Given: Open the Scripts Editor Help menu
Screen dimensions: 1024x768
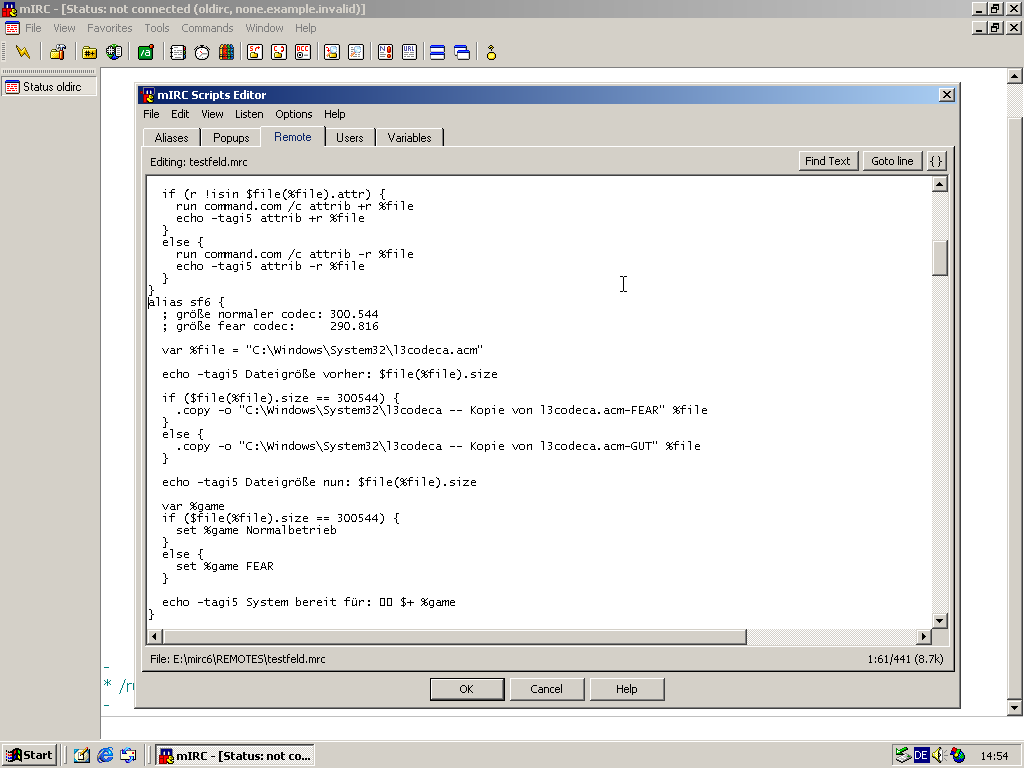Looking at the screenshot, I should (335, 114).
